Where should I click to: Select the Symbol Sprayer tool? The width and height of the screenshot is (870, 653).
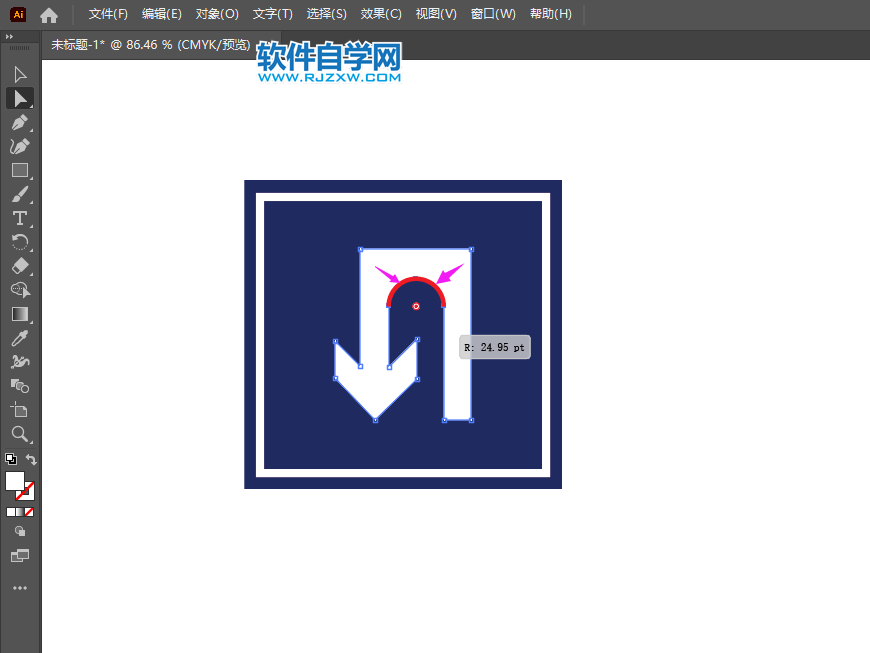point(20,362)
